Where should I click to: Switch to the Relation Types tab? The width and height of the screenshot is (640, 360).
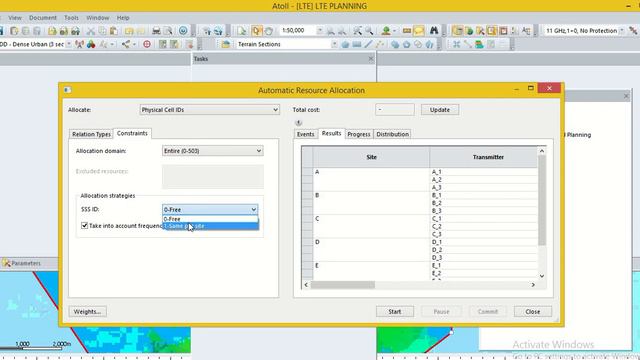(x=91, y=134)
